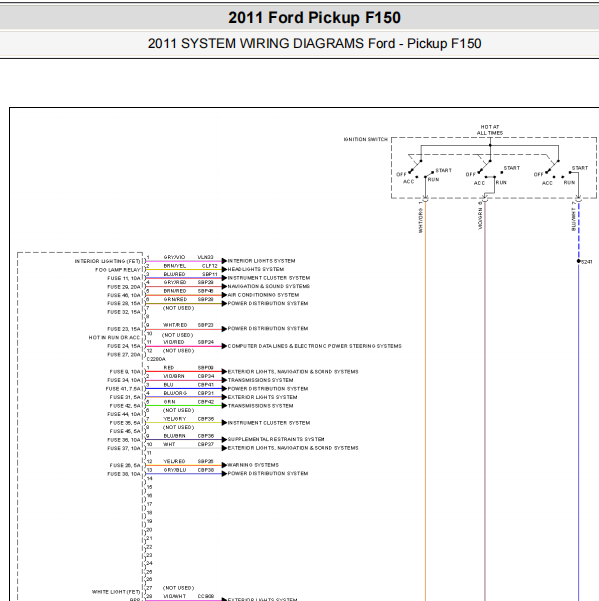Viewport: 599px width, 601px height.
Task: Select FUSE 24, 15A label
Action: coord(124,346)
